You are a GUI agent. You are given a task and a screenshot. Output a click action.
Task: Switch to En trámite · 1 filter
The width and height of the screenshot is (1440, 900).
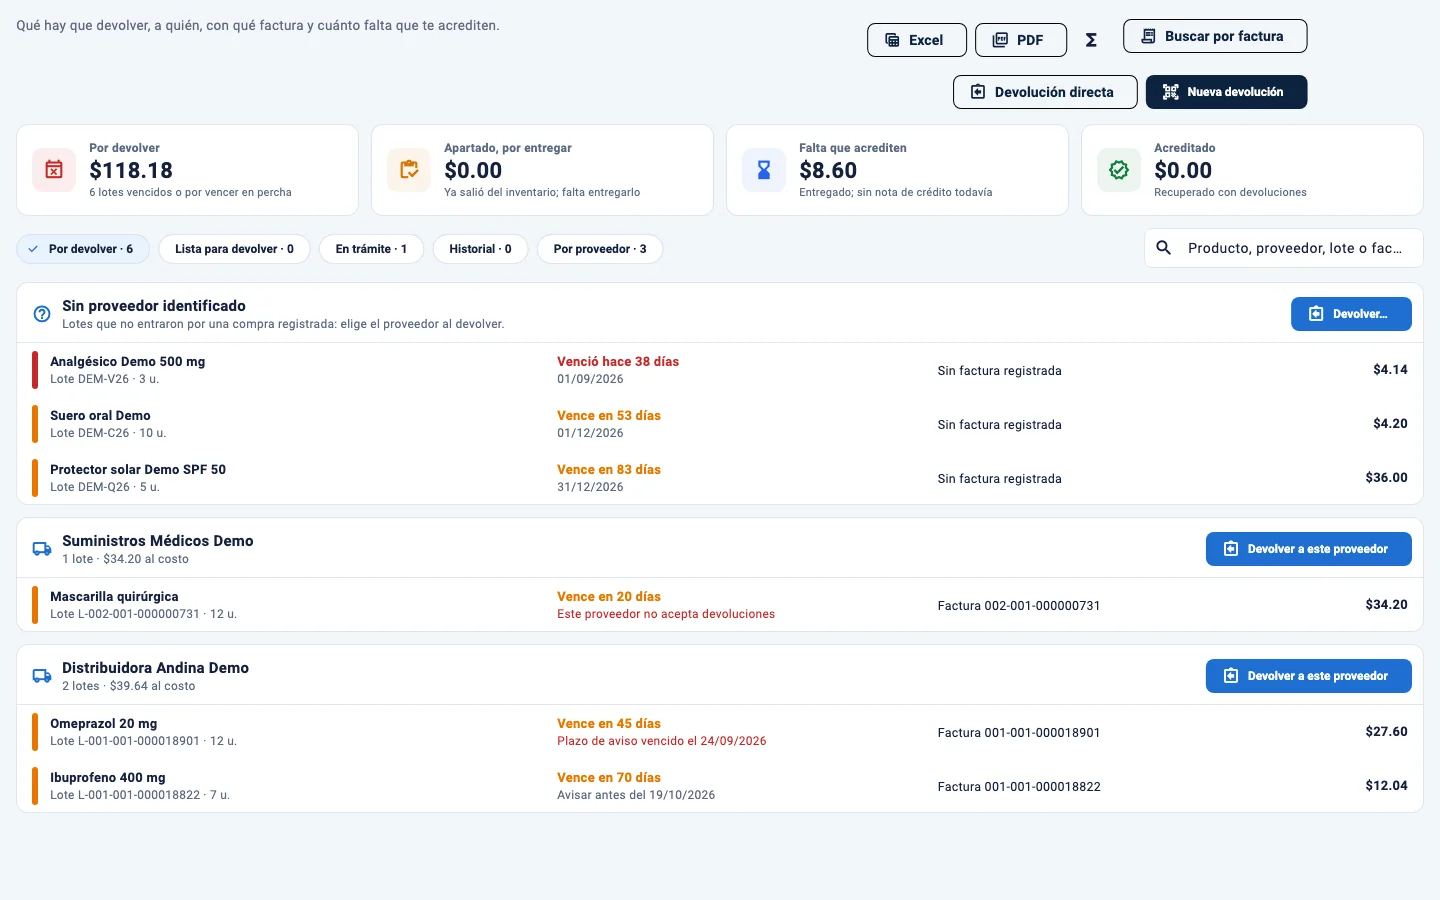coord(371,249)
